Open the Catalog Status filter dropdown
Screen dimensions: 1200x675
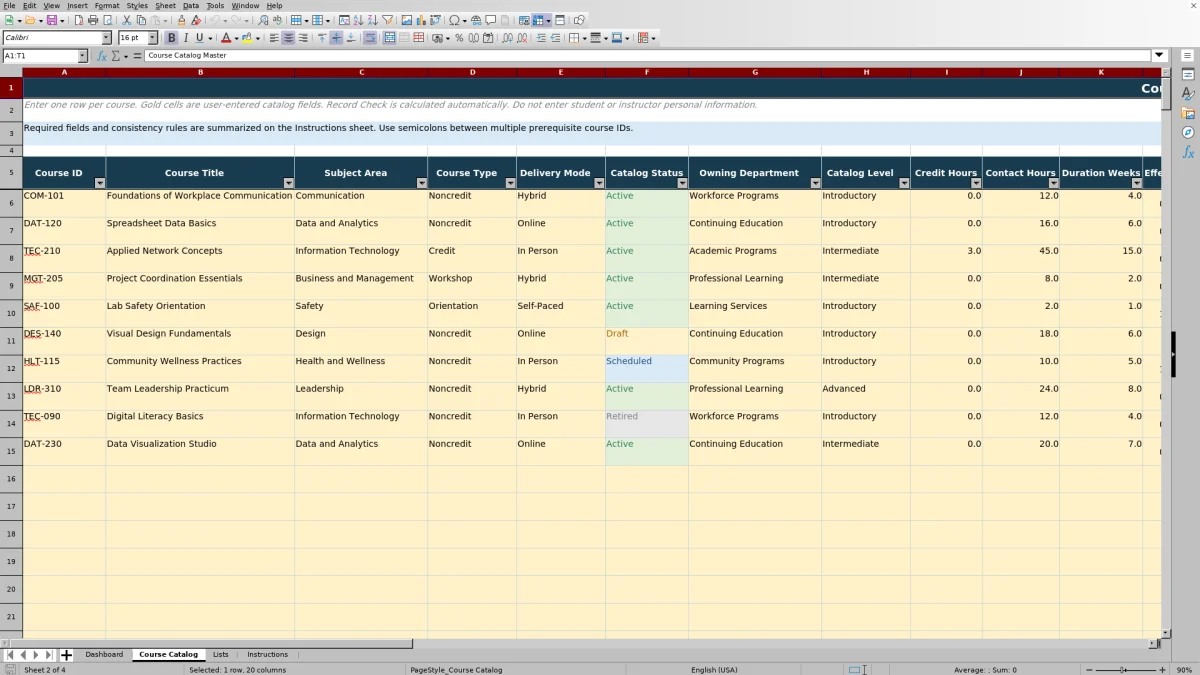[682, 183]
